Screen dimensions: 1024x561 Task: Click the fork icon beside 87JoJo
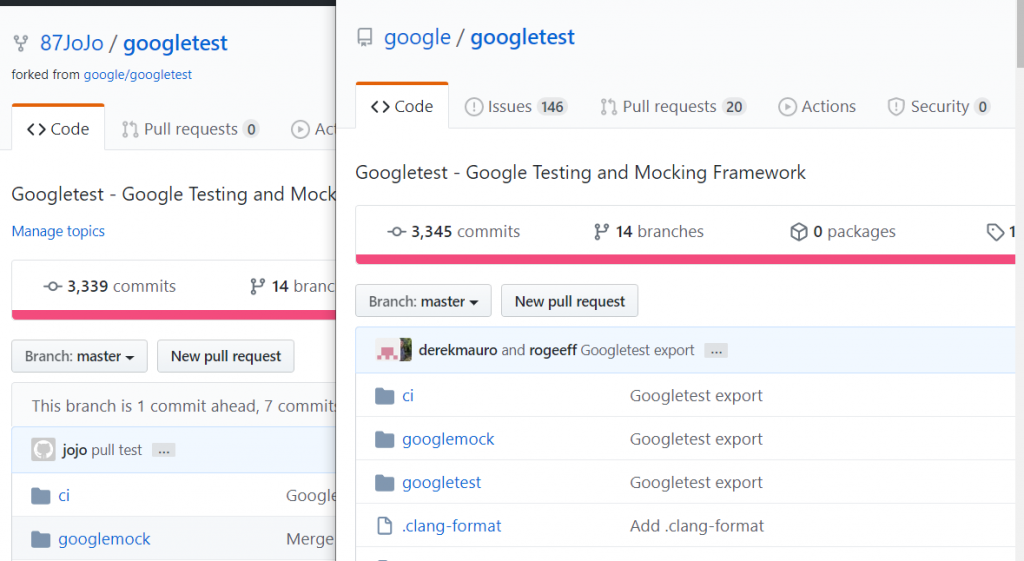click(20, 44)
